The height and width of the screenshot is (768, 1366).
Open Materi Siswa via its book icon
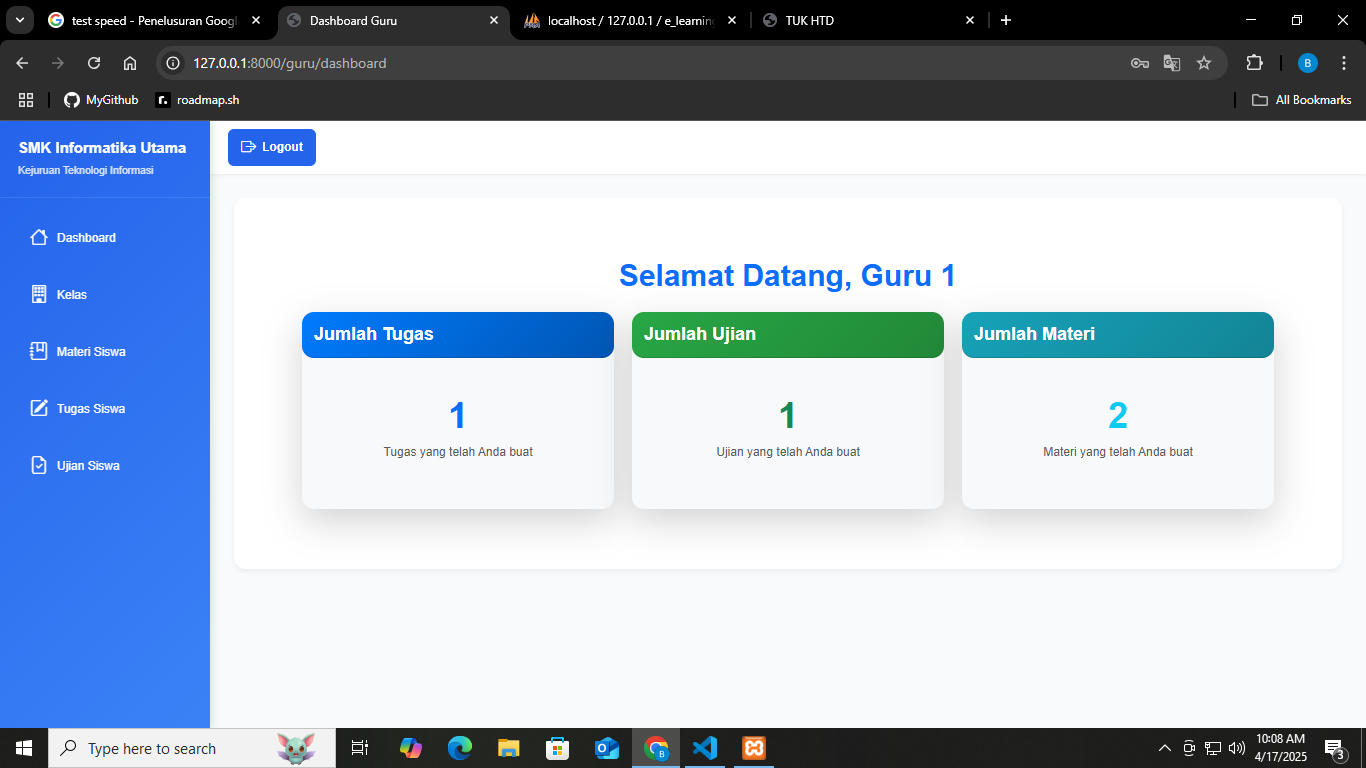click(x=39, y=352)
